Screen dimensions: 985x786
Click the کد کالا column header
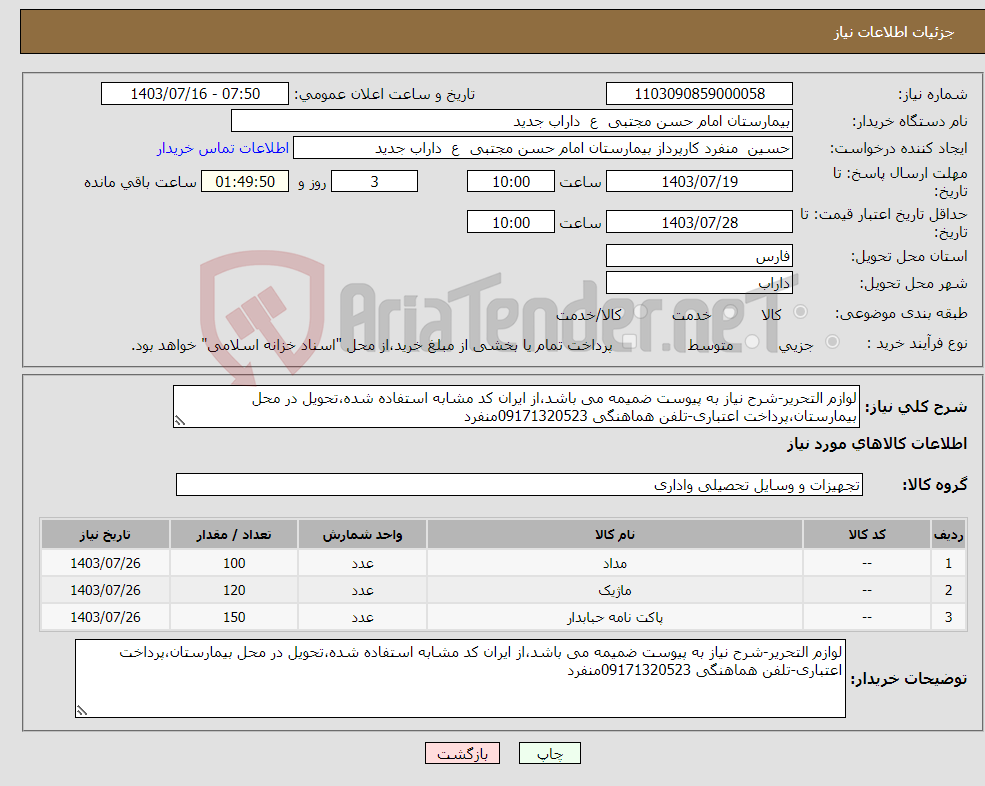tap(867, 534)
